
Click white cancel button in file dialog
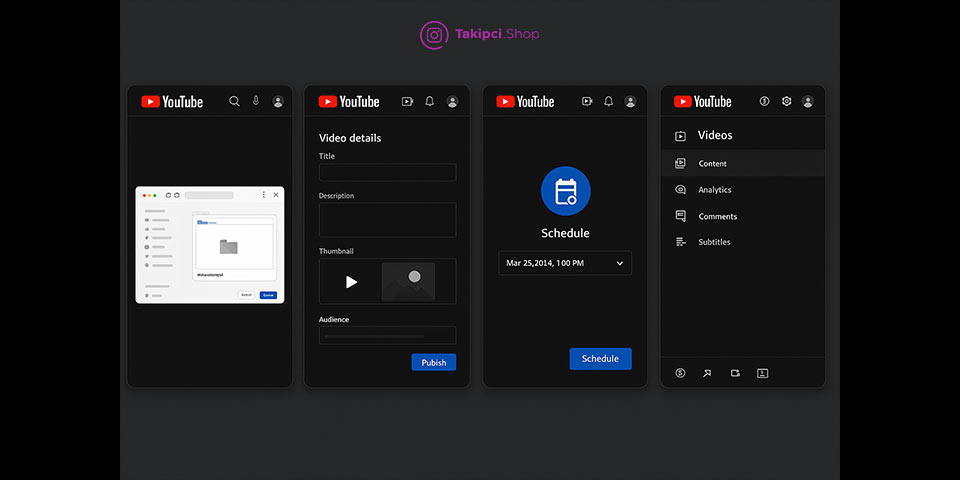(246, 295)
